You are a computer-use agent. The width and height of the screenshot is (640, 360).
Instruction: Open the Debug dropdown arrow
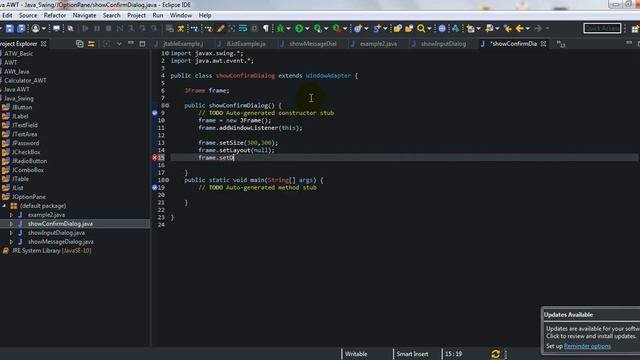coord(288,29)
